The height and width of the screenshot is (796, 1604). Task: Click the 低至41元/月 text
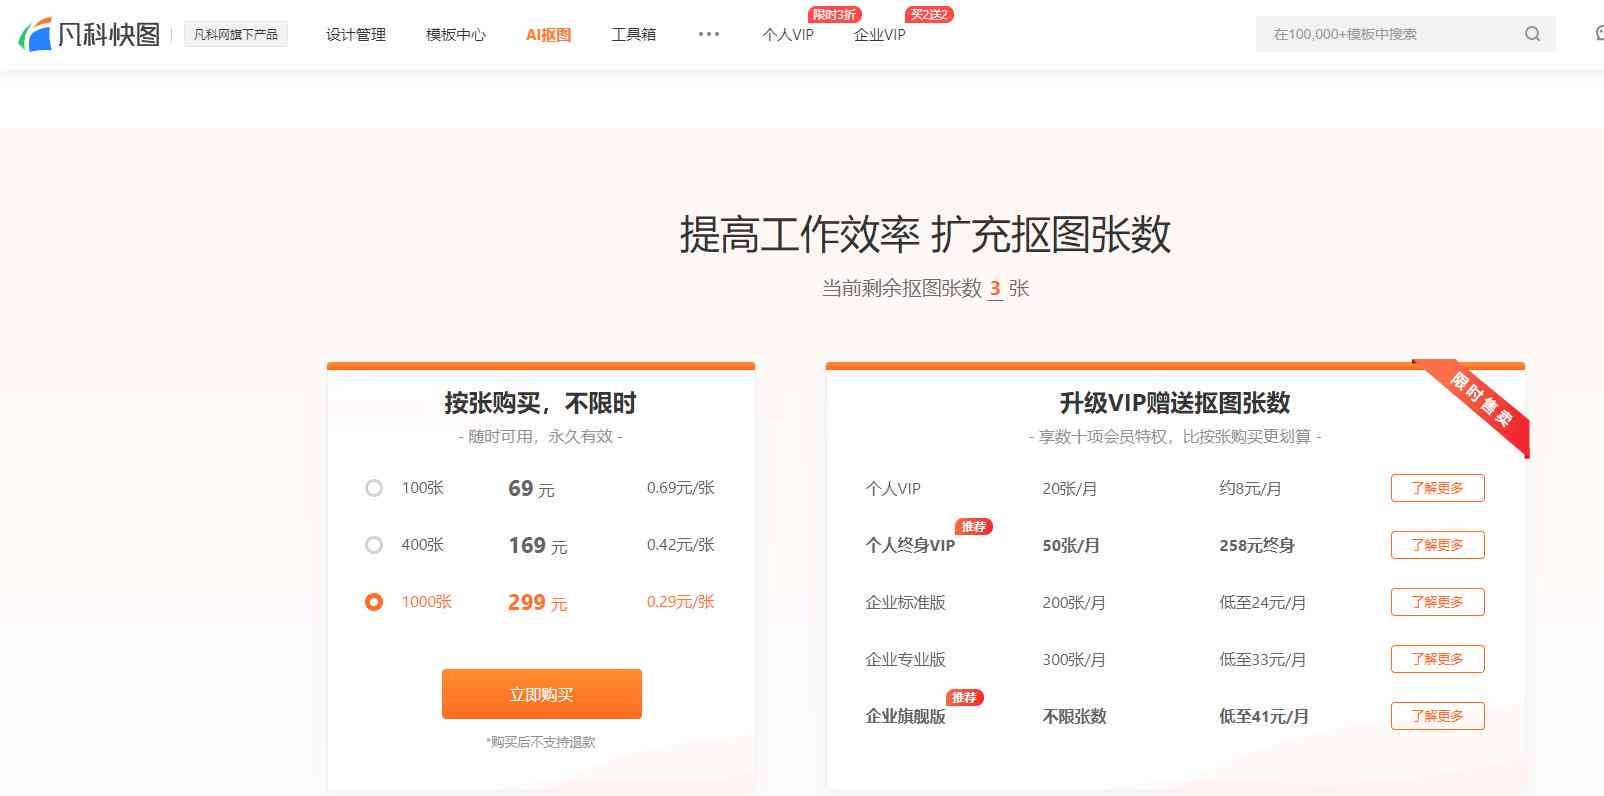click(1264, 717)
